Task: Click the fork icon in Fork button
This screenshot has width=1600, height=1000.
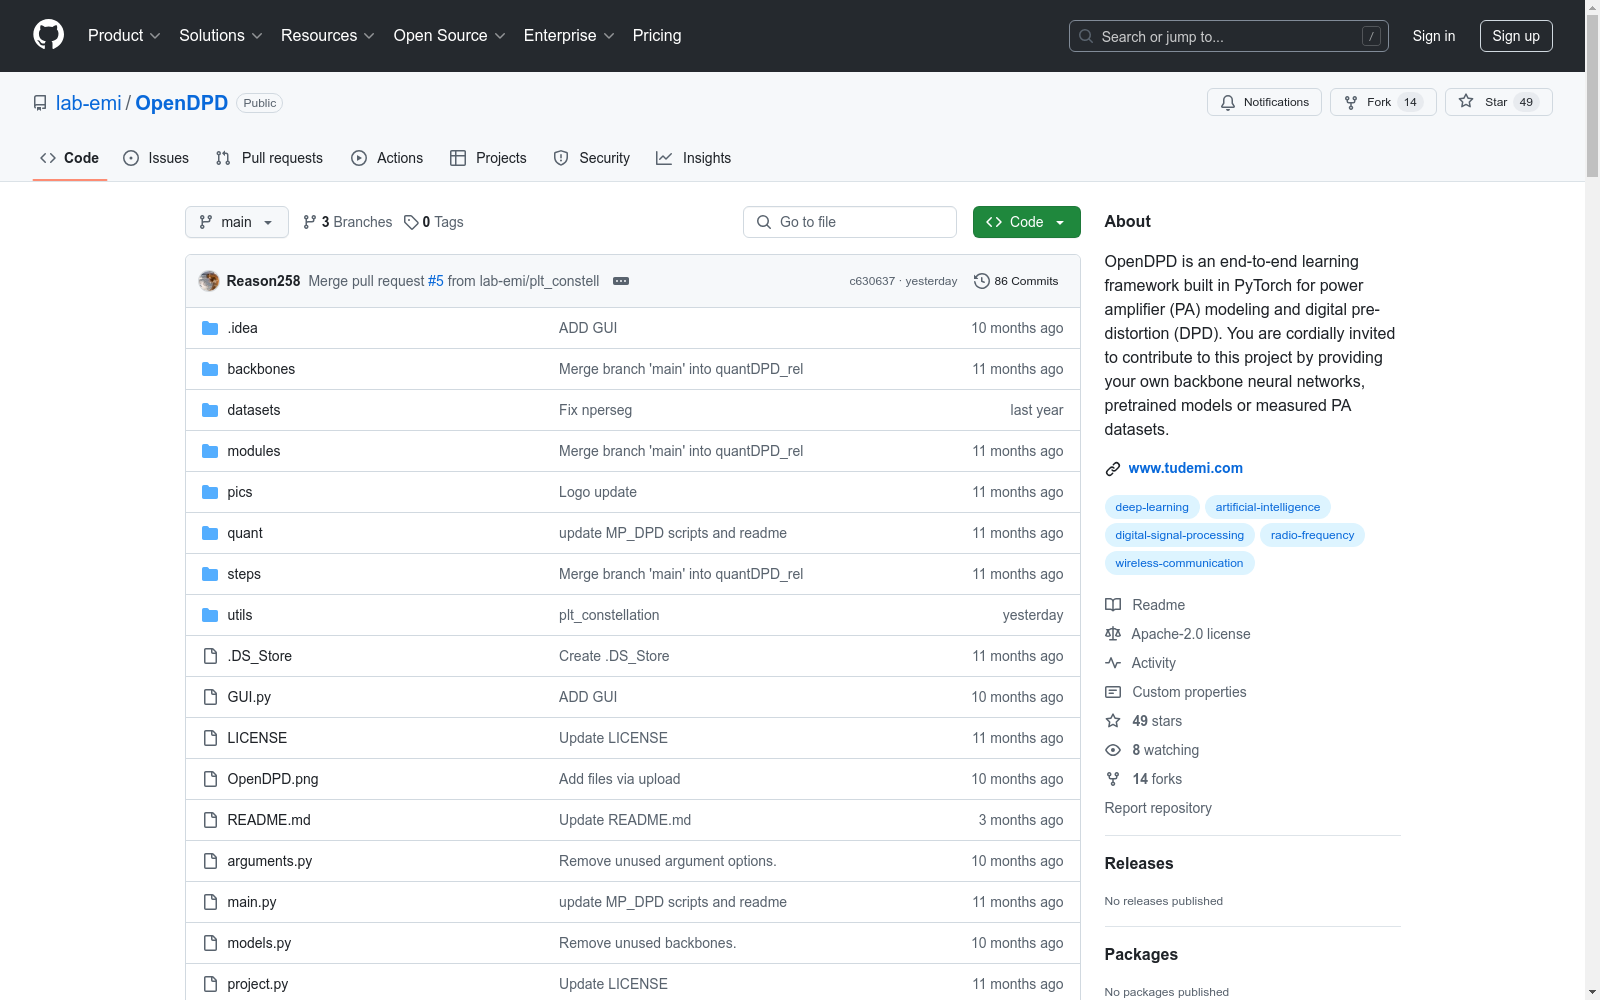Action: coord(1351,102)
